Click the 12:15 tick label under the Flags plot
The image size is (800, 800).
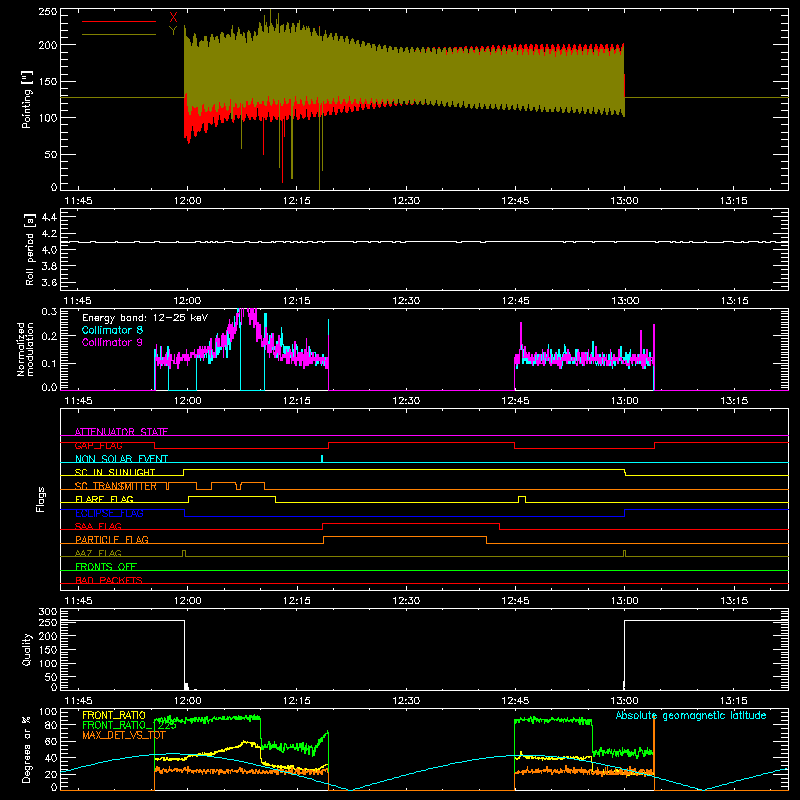296,601
